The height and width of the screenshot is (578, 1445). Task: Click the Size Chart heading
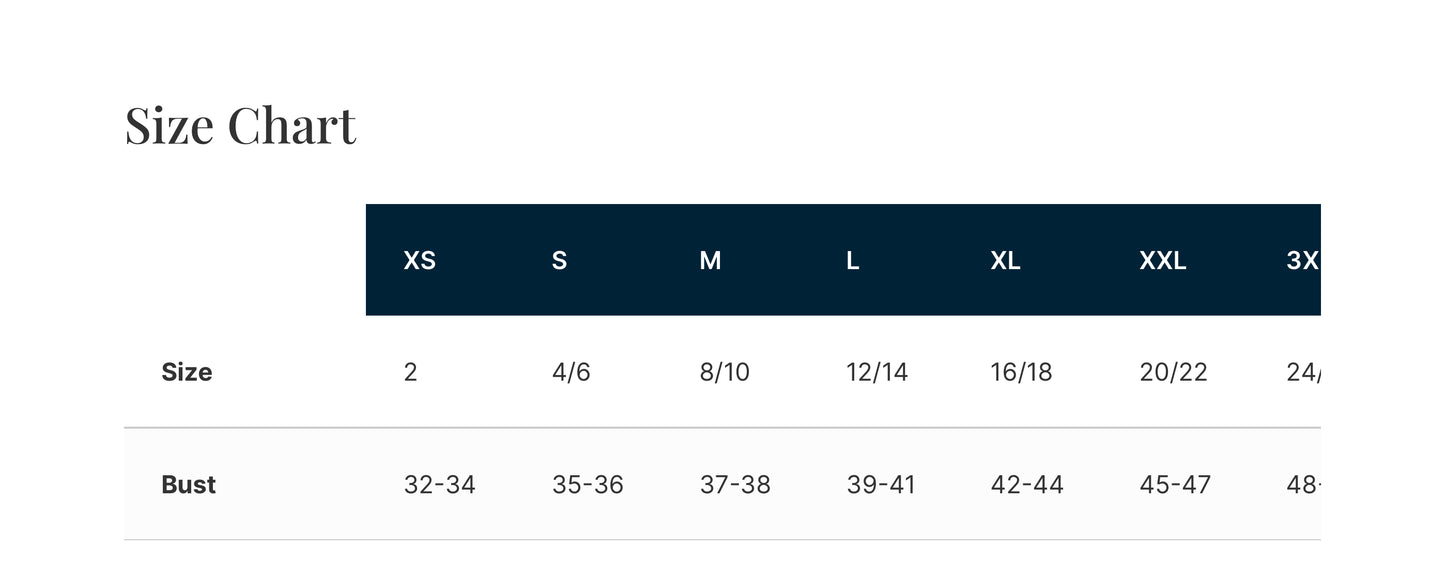[x=240, y=126]
